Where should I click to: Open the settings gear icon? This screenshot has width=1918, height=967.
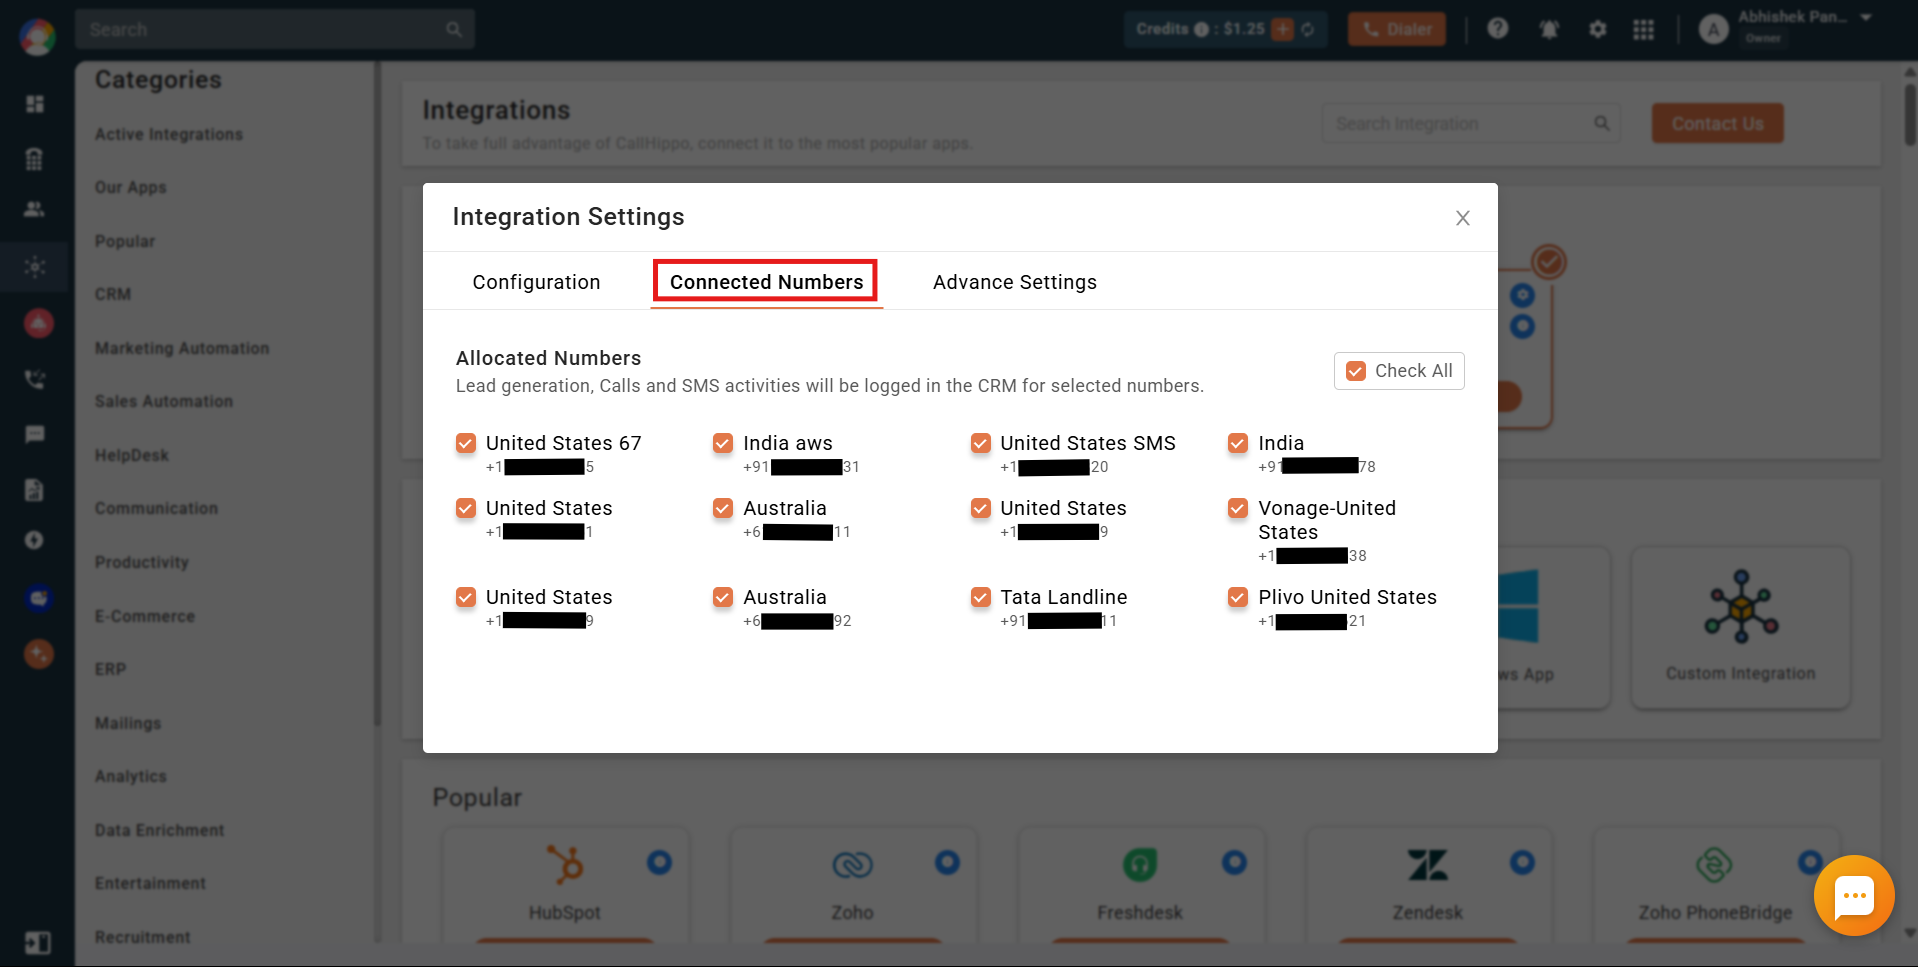click(x=1598, y=29)
